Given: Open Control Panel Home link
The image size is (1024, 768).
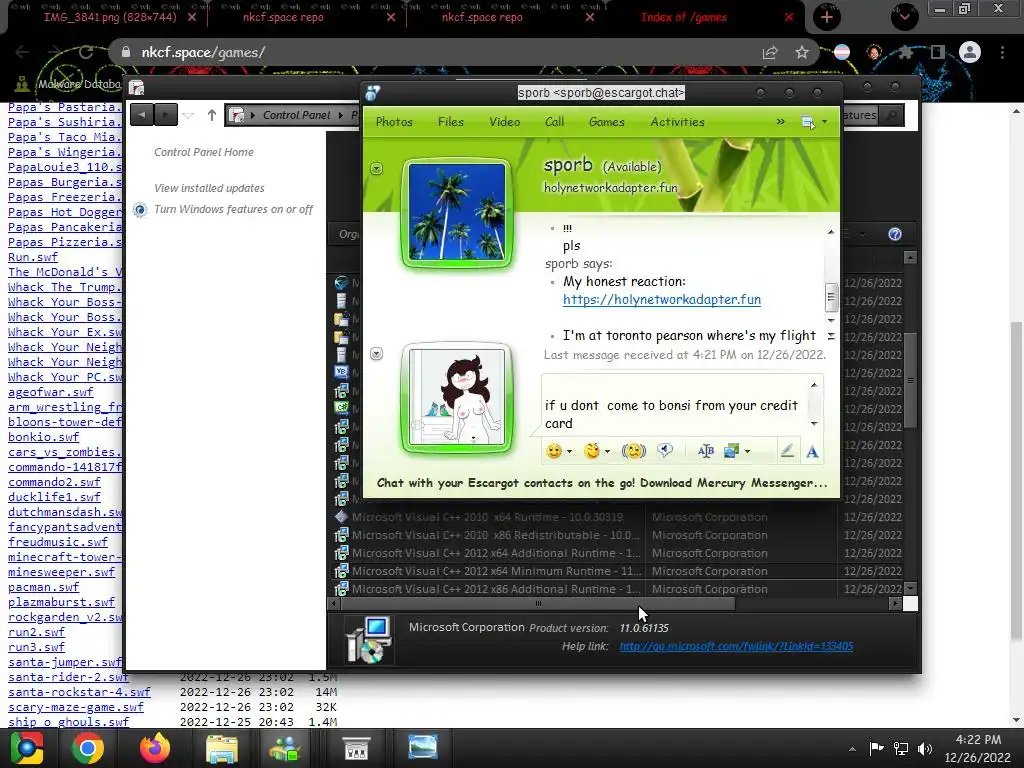Looking at the screenshot, I should click(204, 152).
